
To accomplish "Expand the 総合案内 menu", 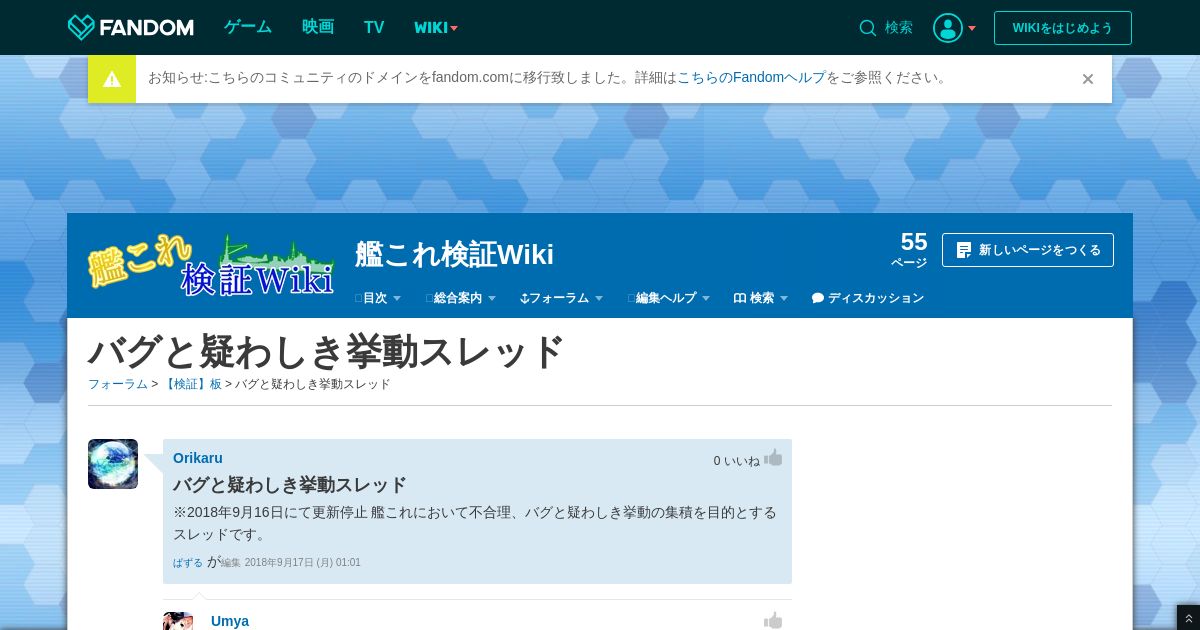I will [461, 298].
